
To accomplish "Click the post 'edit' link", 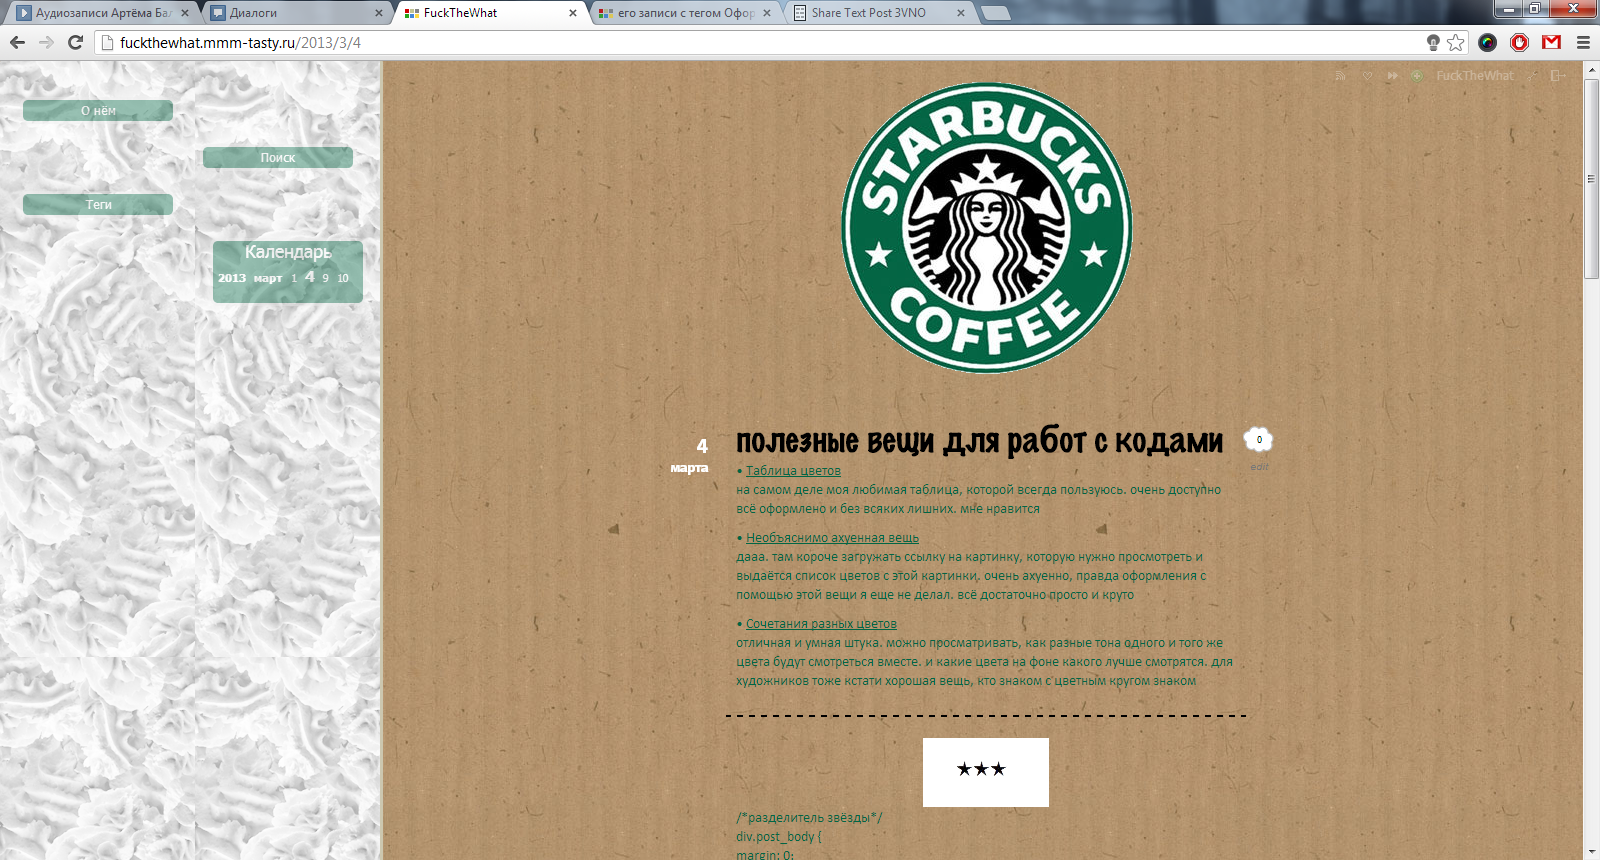I will [1259, 467].
